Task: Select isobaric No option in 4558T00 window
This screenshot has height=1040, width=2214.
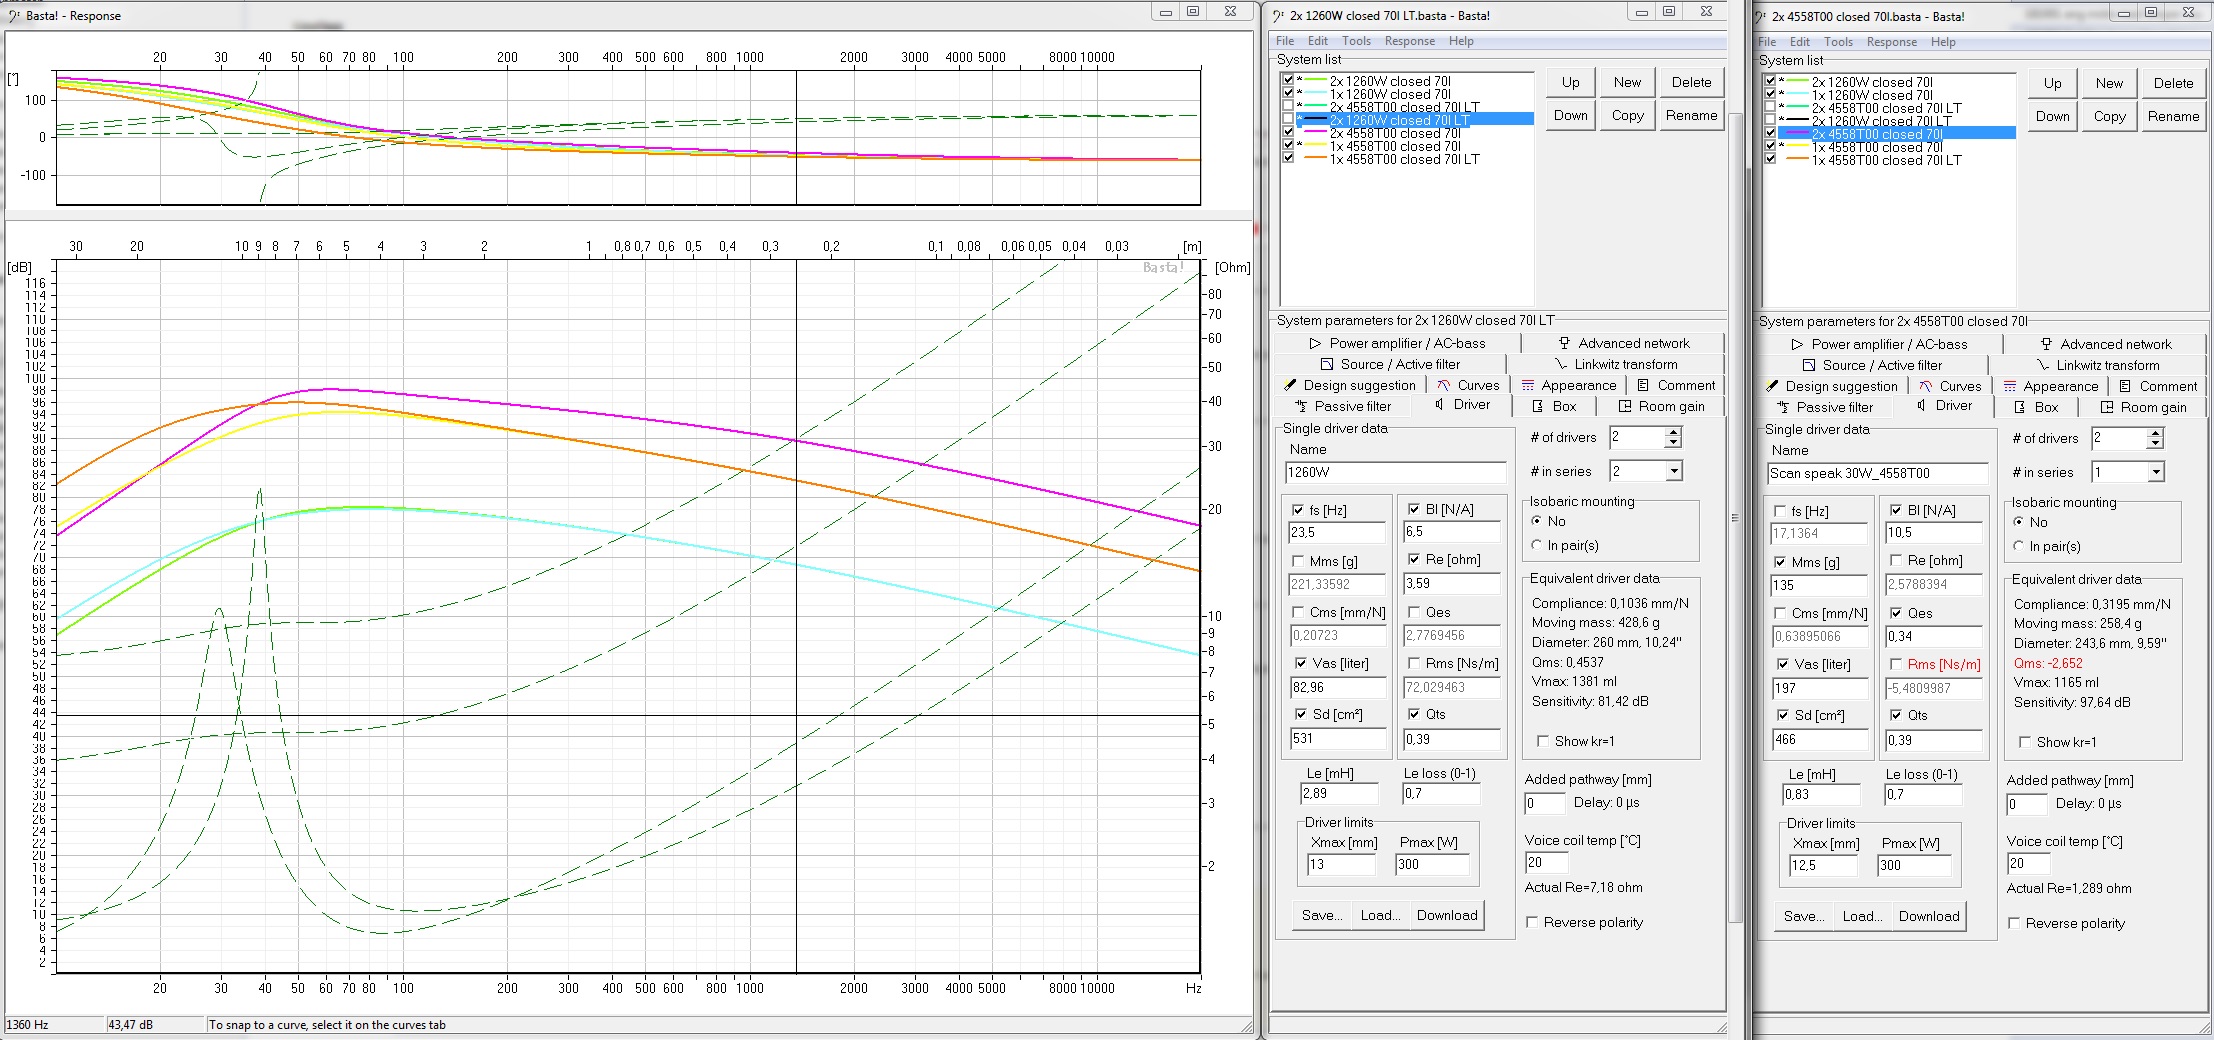Action: tap(2019, 522)
